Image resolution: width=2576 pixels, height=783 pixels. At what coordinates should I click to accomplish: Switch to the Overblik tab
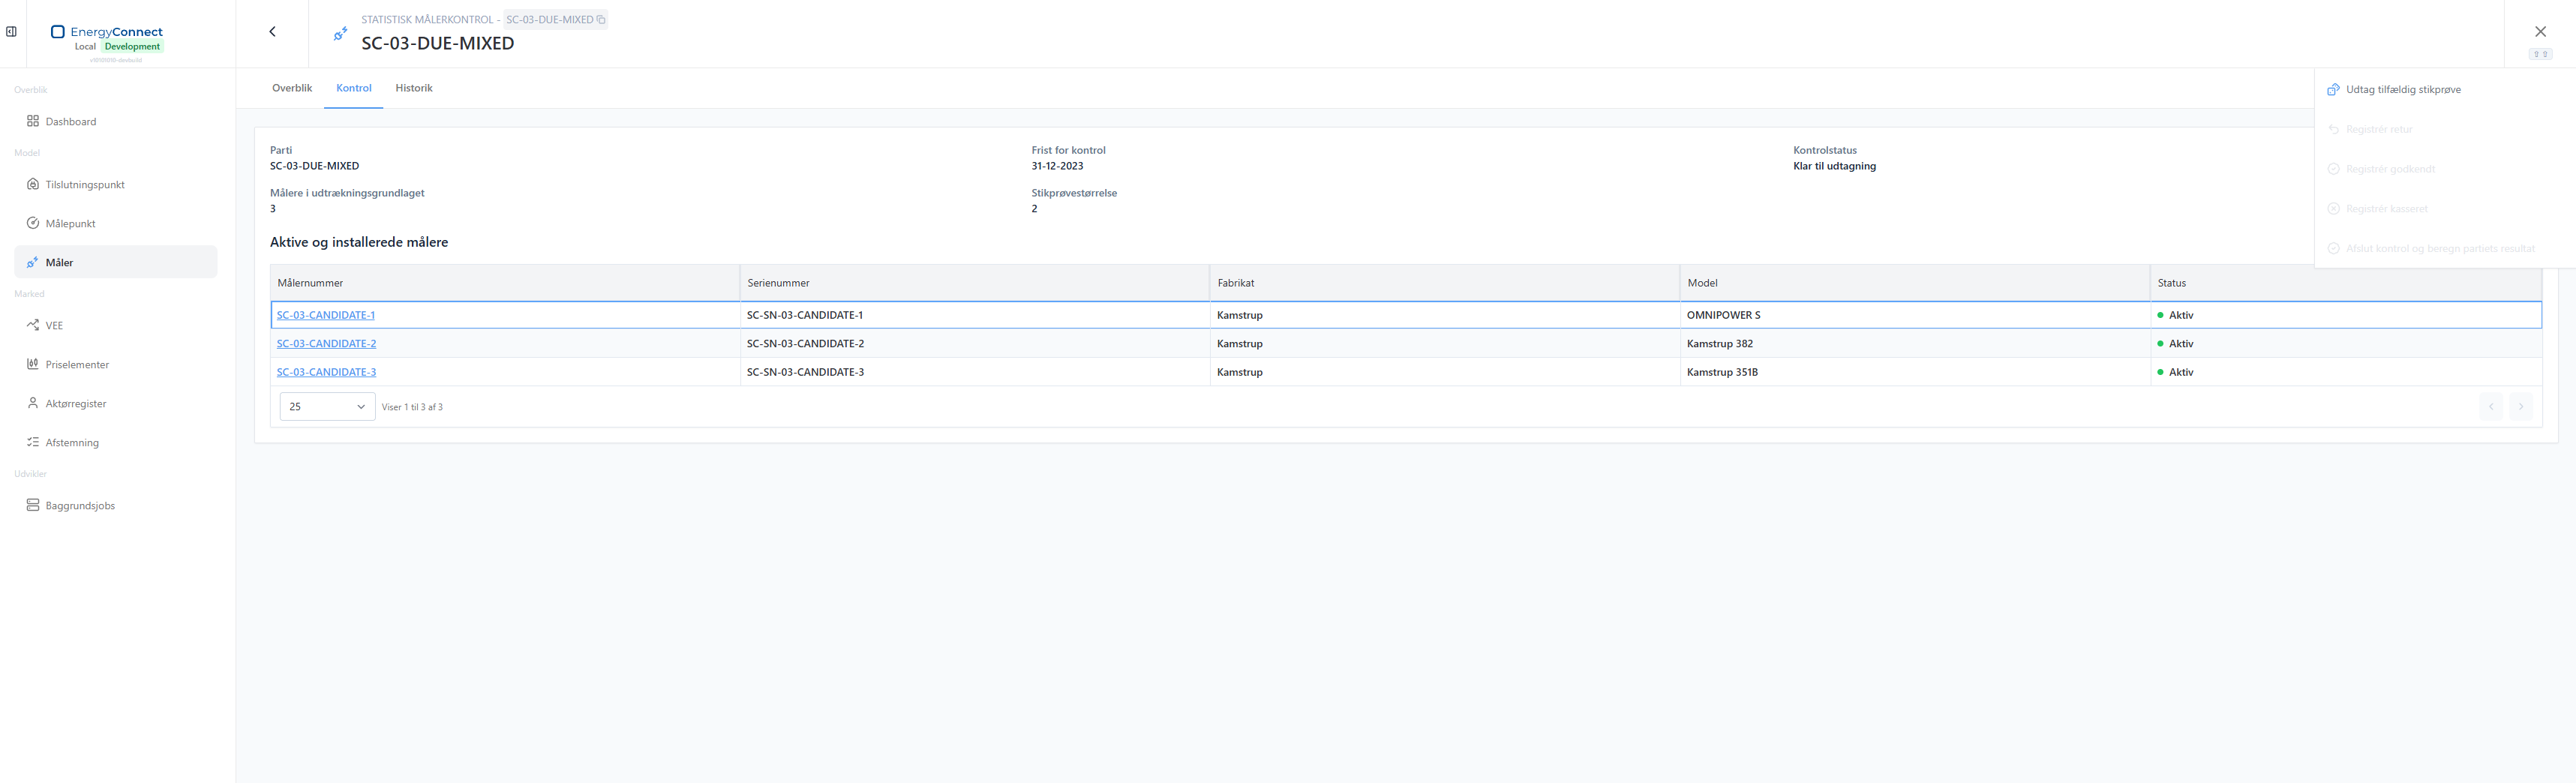click(x=292, y=88)
